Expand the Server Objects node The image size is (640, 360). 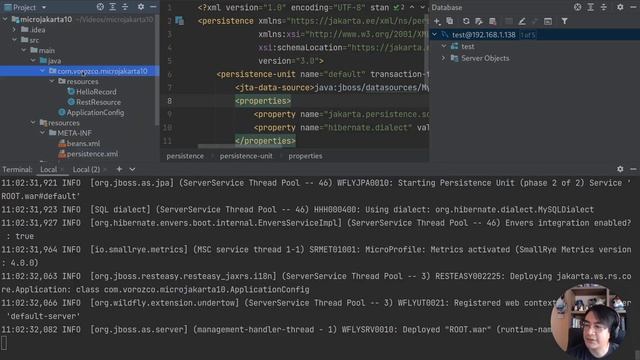pyautogui.click(x=444, y=58)
